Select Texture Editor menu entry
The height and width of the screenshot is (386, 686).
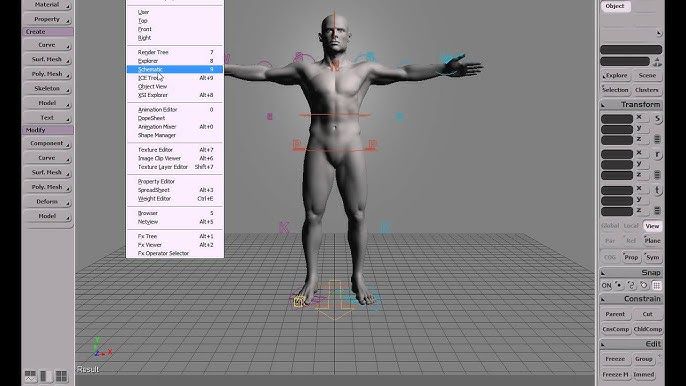175,150
